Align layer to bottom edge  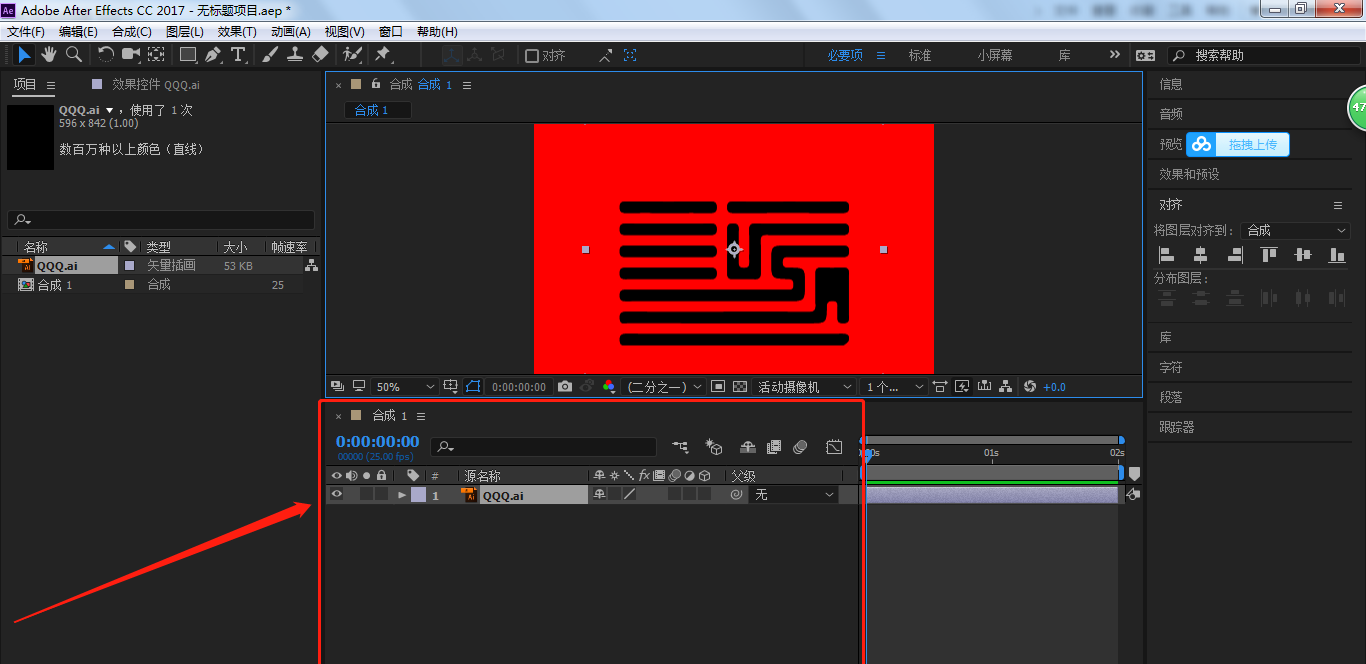coord(1337,255)
